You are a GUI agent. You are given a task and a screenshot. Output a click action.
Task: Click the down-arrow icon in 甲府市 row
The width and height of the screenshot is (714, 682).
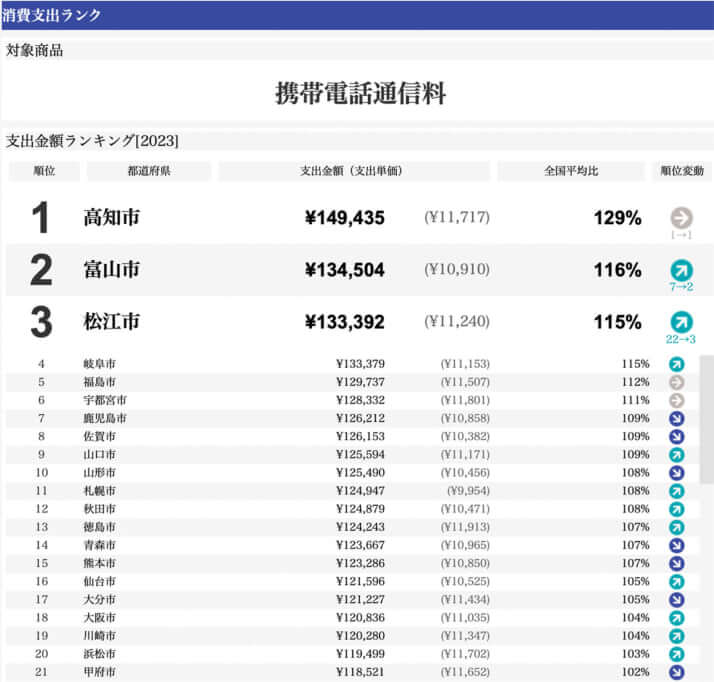click(x=676, y=672)
